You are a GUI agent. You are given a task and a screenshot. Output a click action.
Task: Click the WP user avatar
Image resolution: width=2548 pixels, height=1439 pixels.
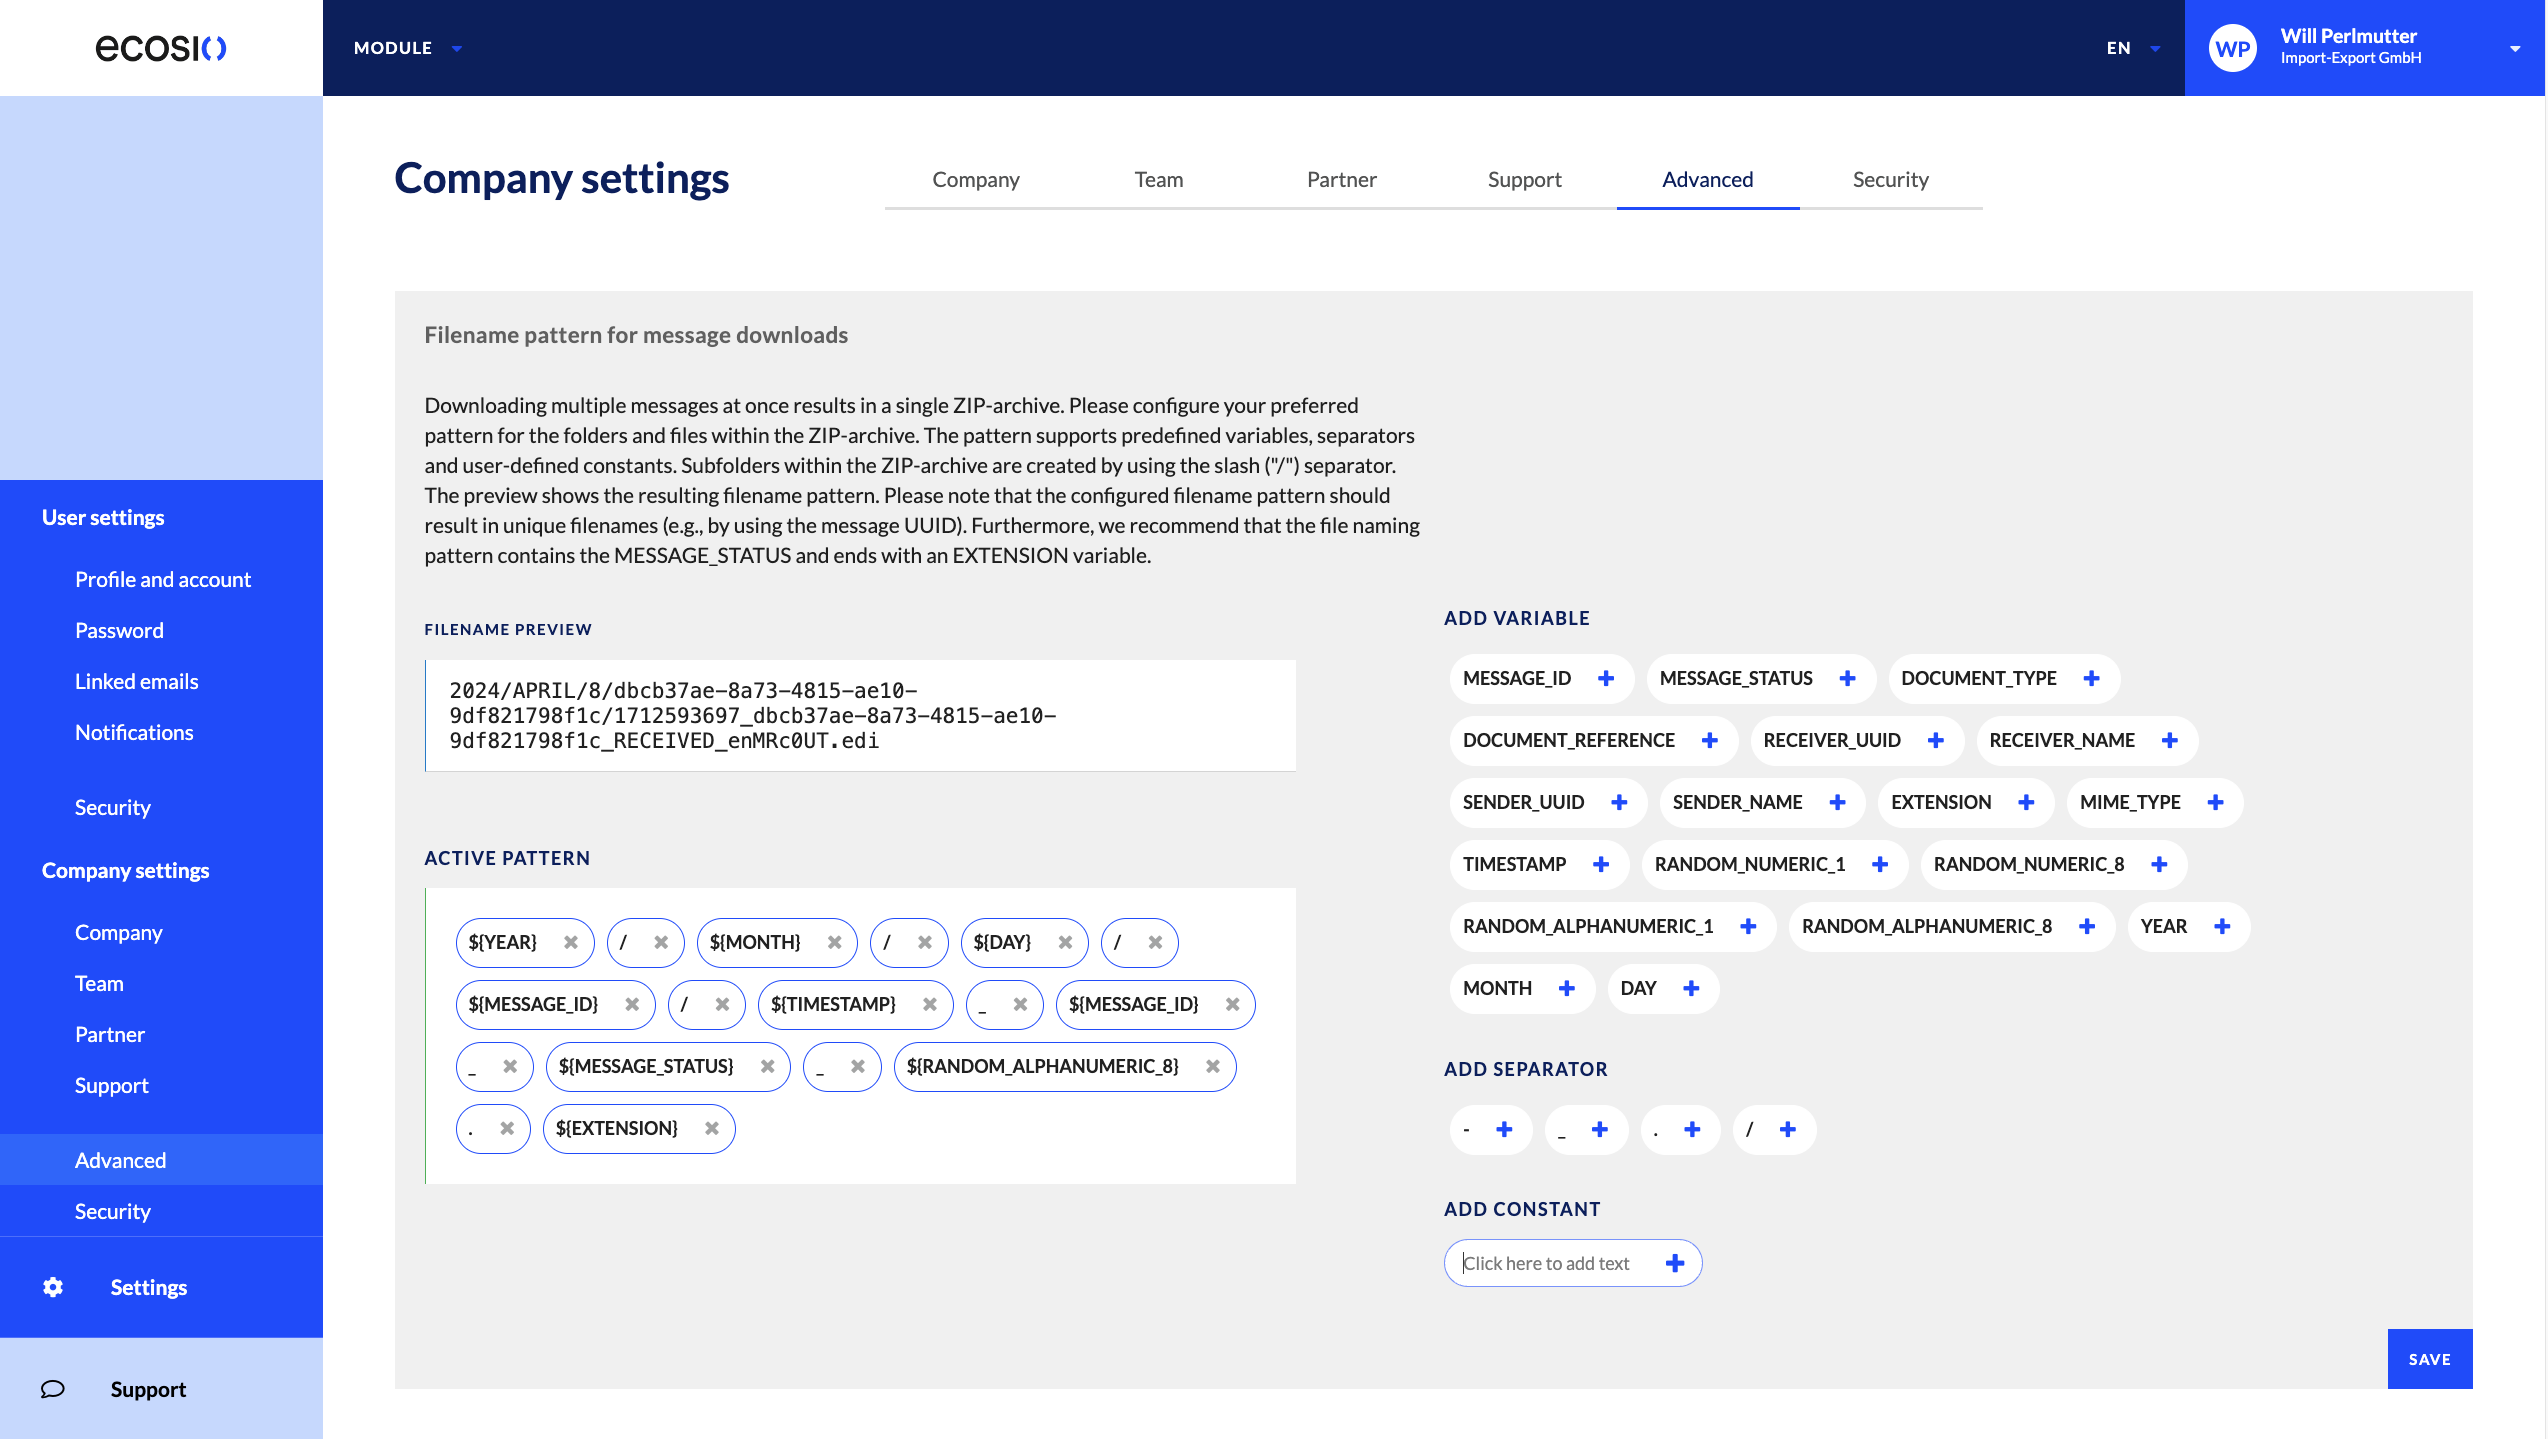pos(2233,48)
